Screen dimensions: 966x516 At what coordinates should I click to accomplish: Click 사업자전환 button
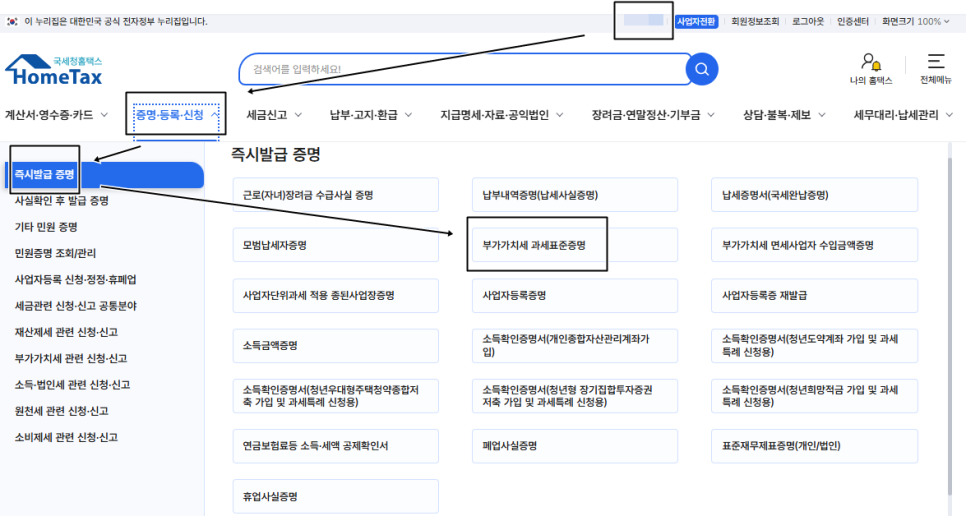[x=696, y=22]
